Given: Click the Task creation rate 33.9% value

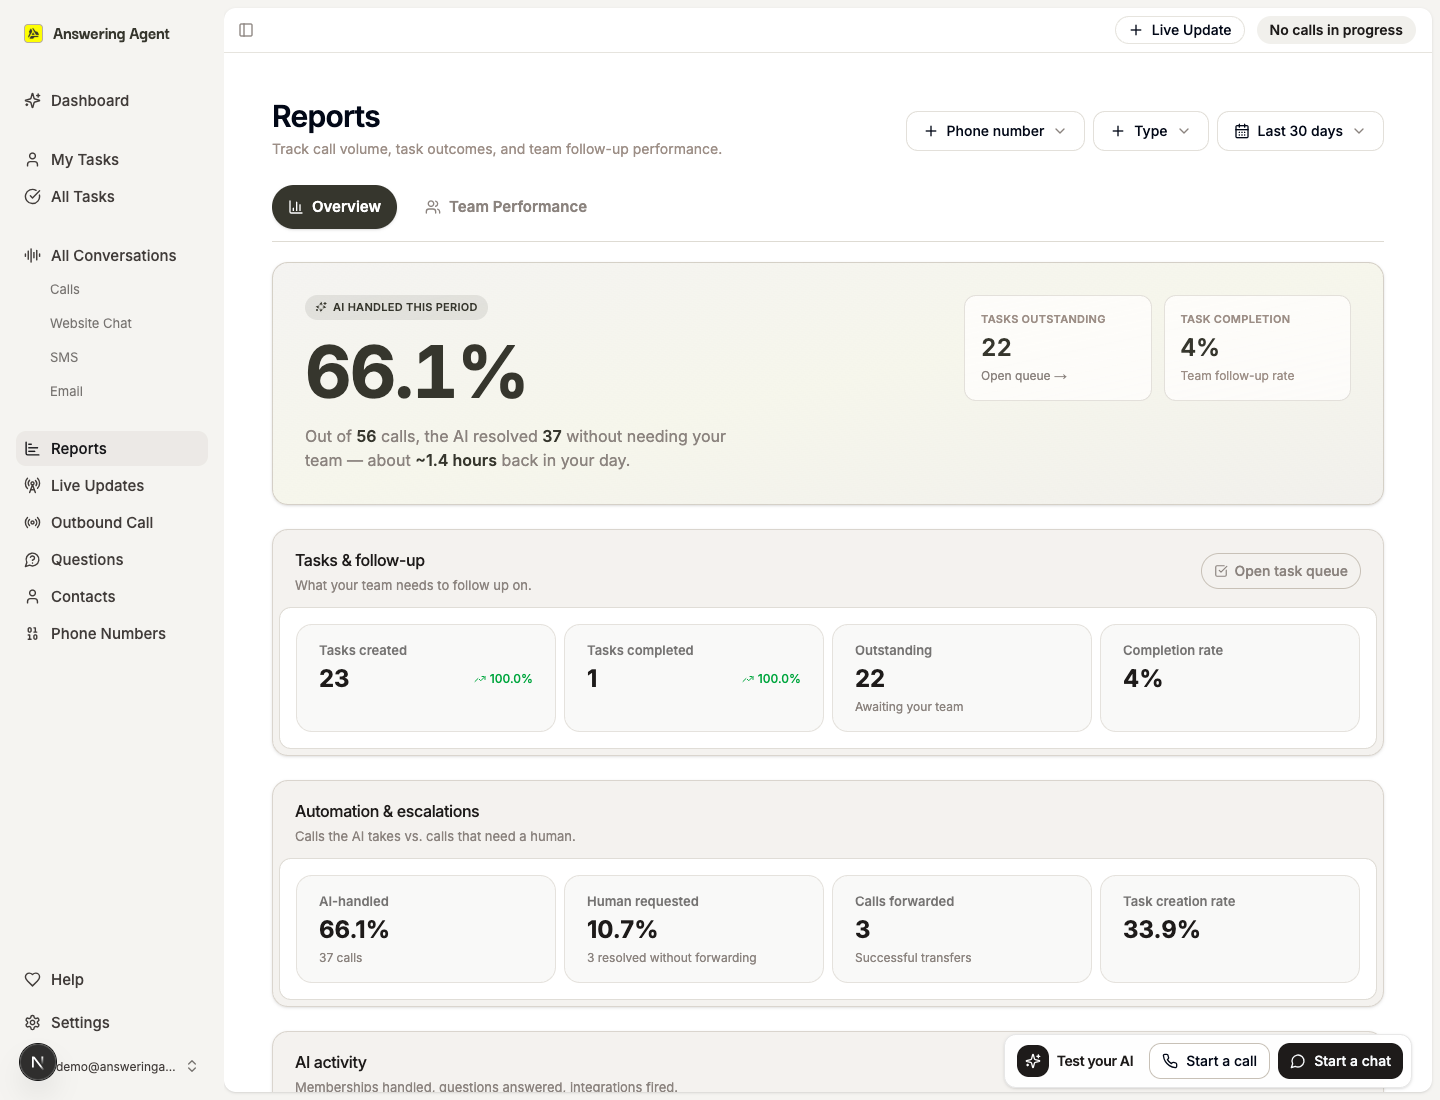Looking at the screenshot, I should [x=1161, y=930].
